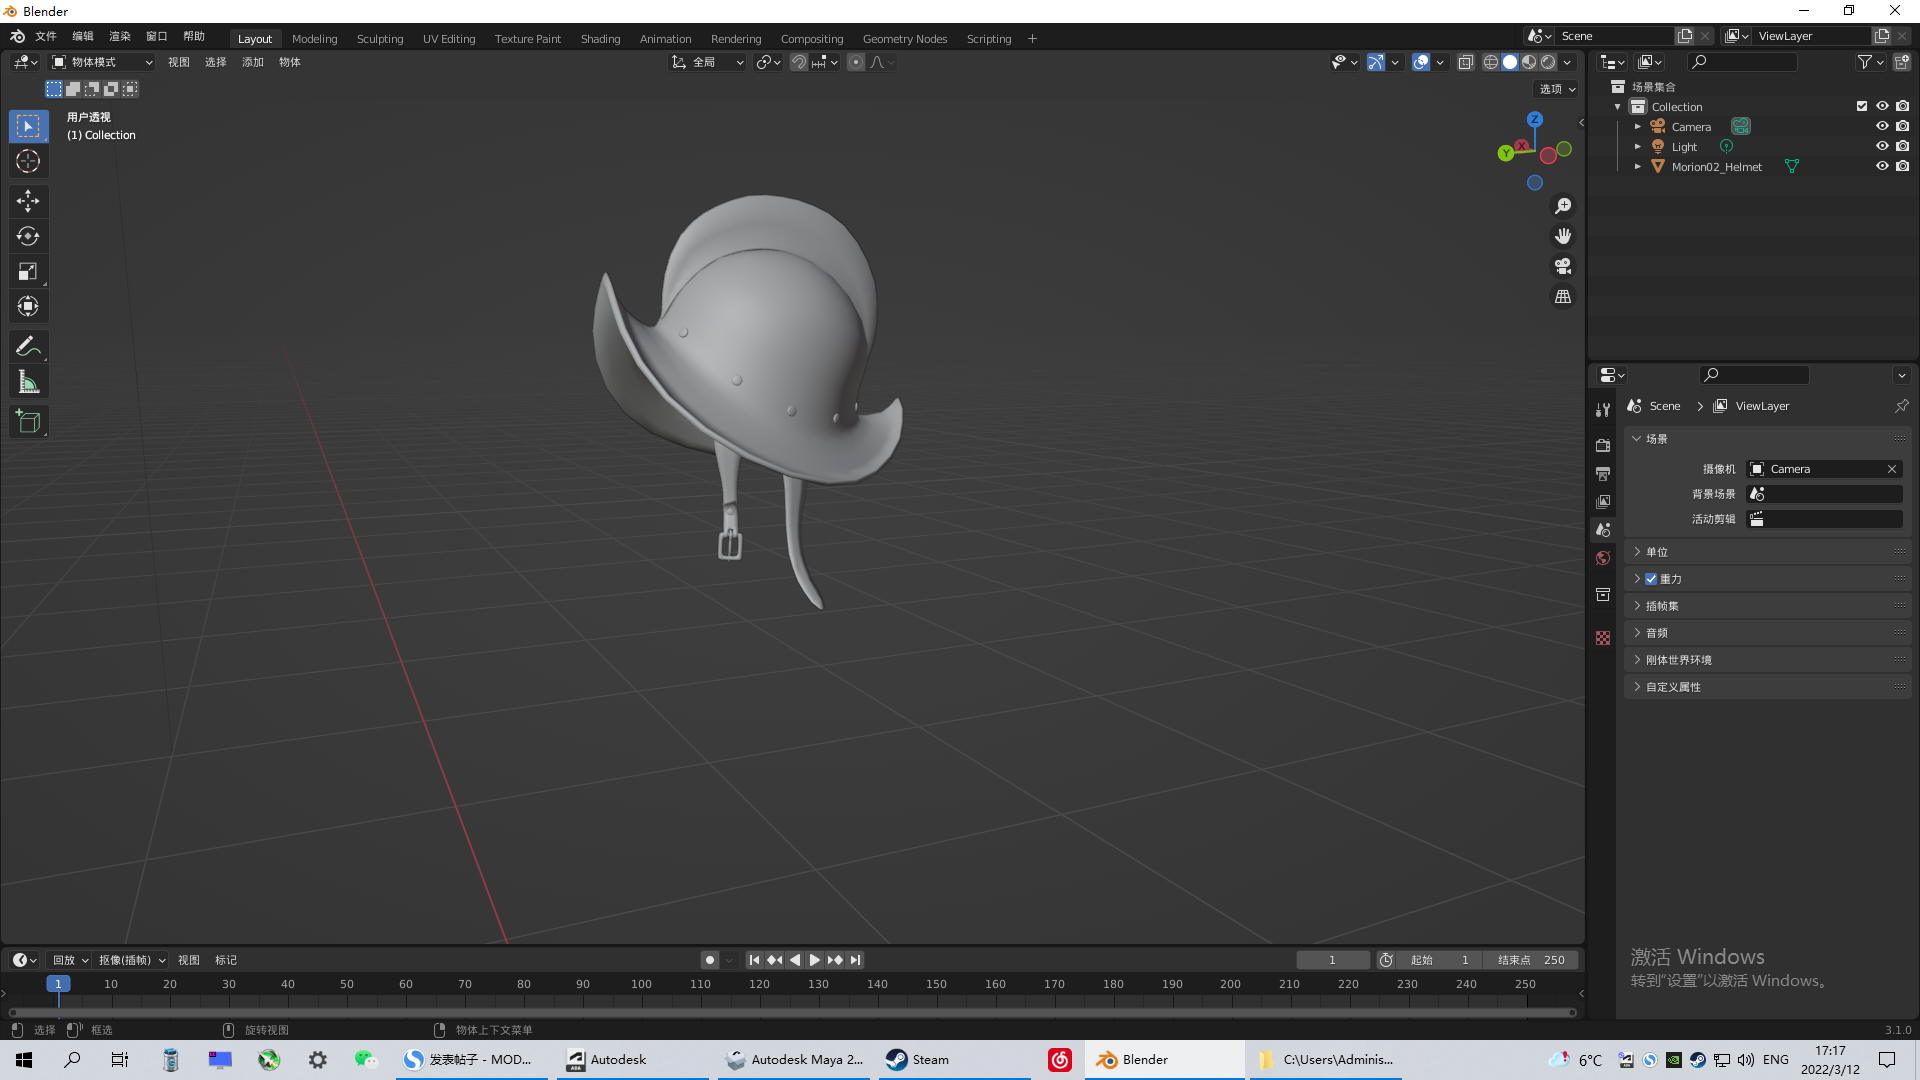Viewport: 1920px width, 1080px height.
Task: Pick the Annotate pencil tool
Action: [28, 347]
